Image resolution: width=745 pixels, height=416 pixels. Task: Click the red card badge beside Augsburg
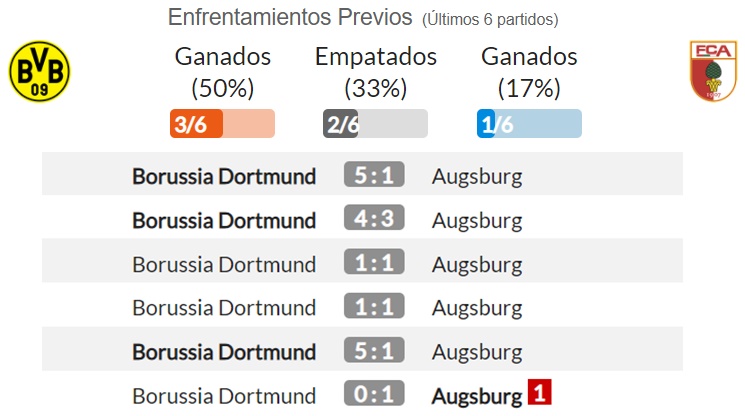539,392
